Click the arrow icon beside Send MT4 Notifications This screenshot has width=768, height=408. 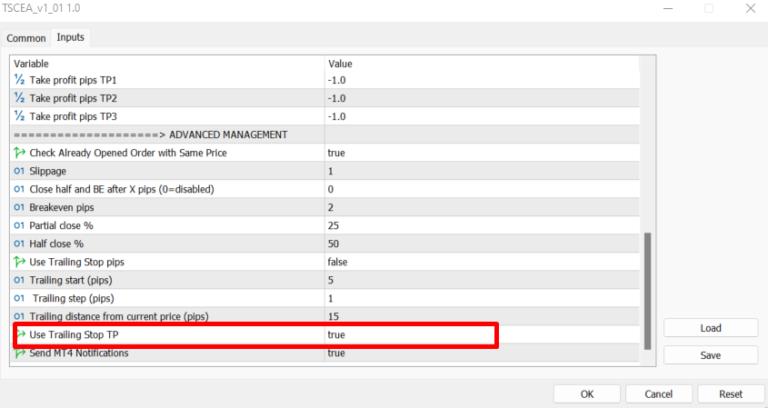(20, 353)
